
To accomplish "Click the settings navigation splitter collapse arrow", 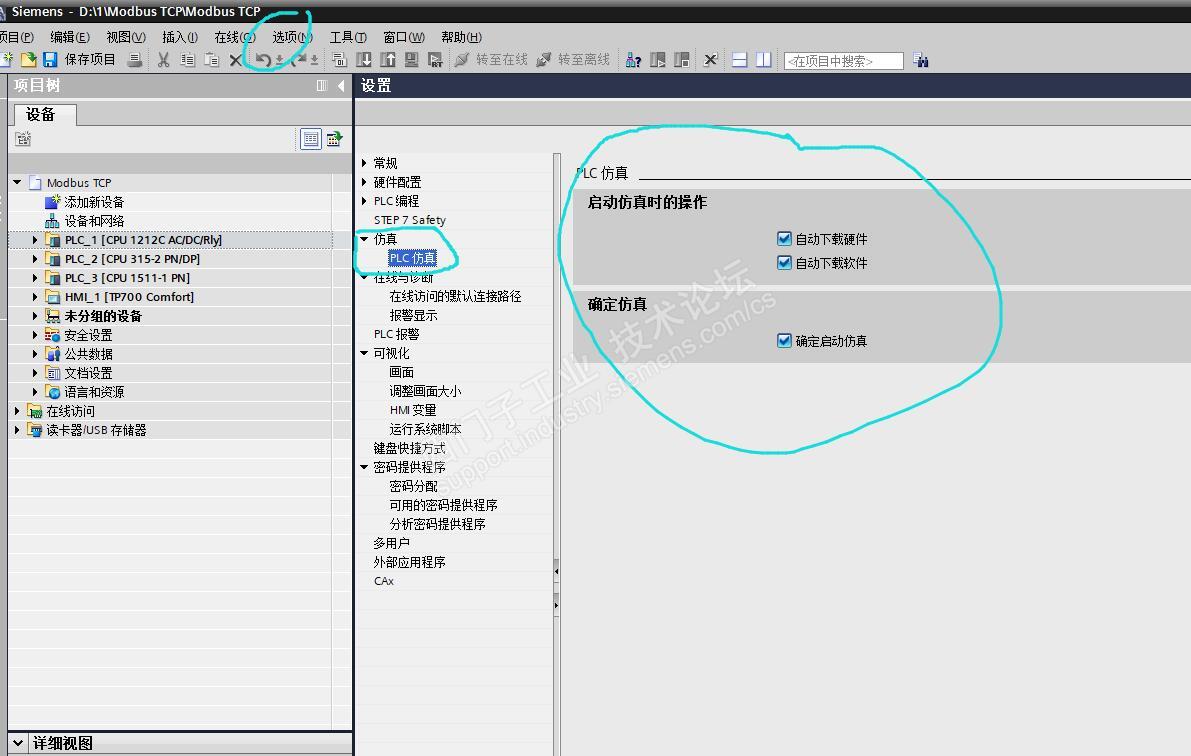I will click(557, 569).
